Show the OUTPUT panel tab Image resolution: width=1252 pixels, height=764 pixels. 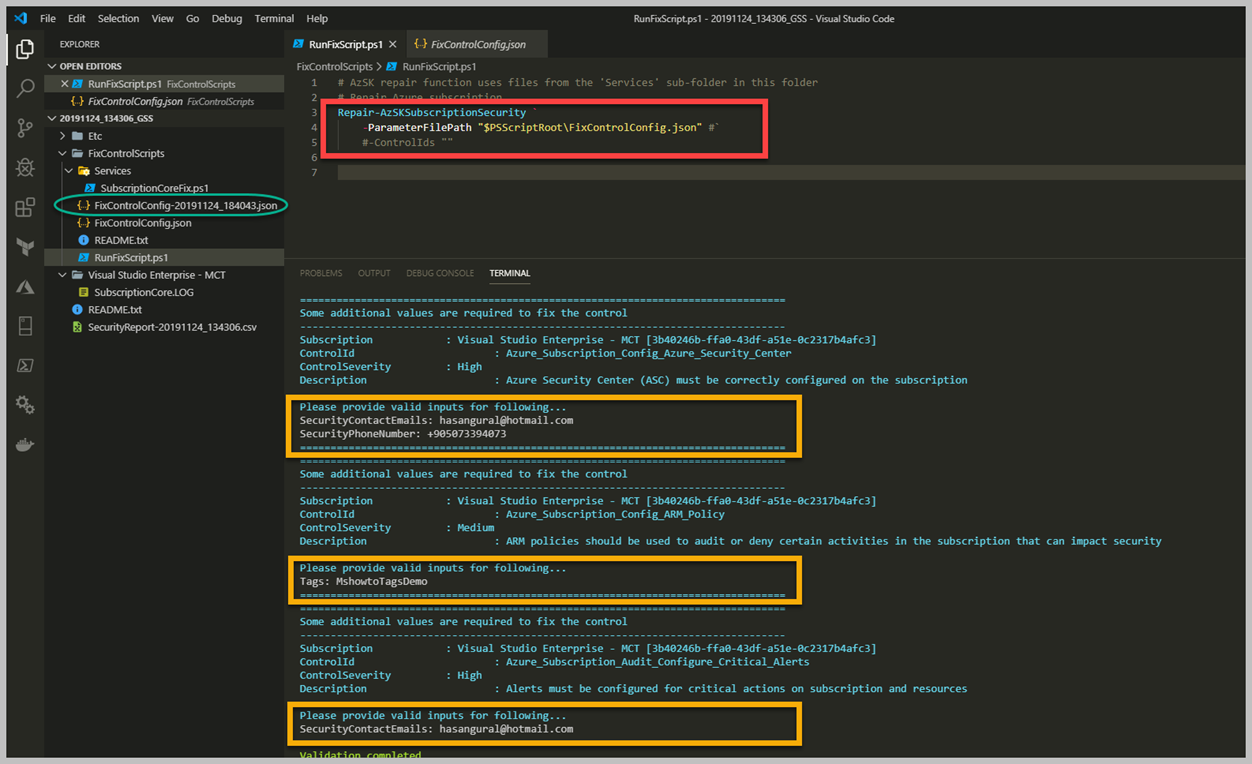click(374, 273)
